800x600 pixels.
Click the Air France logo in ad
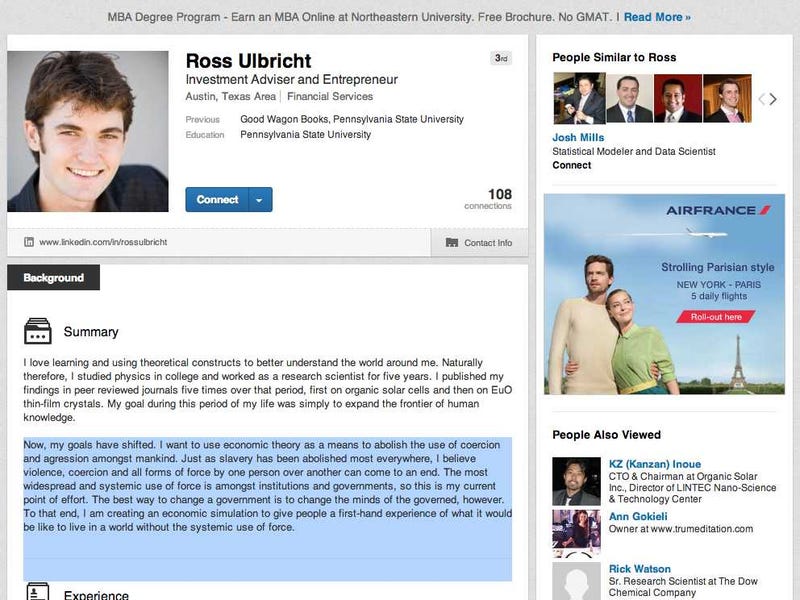point(718,210)
